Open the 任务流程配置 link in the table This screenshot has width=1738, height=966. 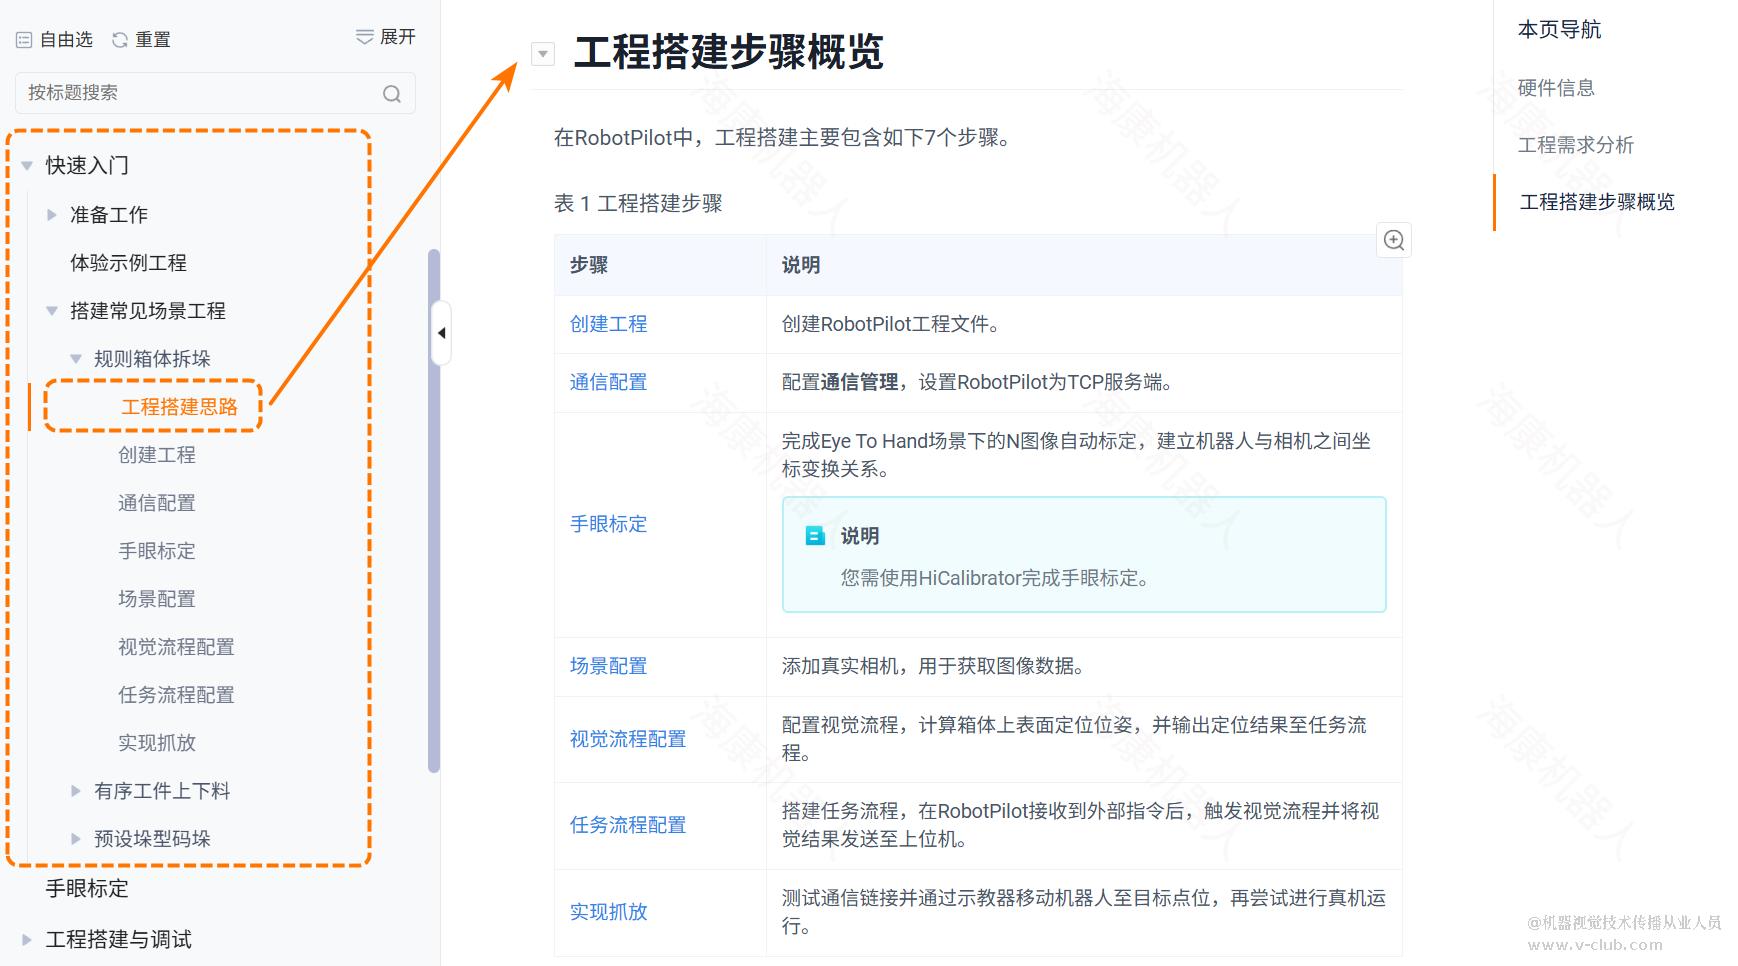click(627, 825)
